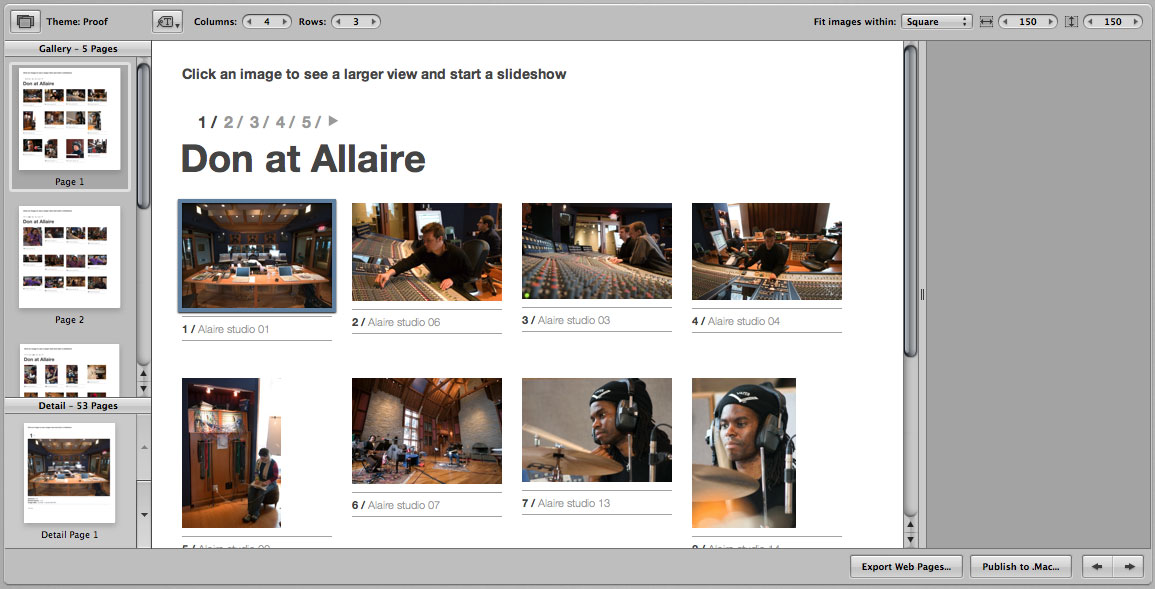Click the caption Alaire studio 06
This screenshot has width=1155, height=589.
tap(404, 322)
